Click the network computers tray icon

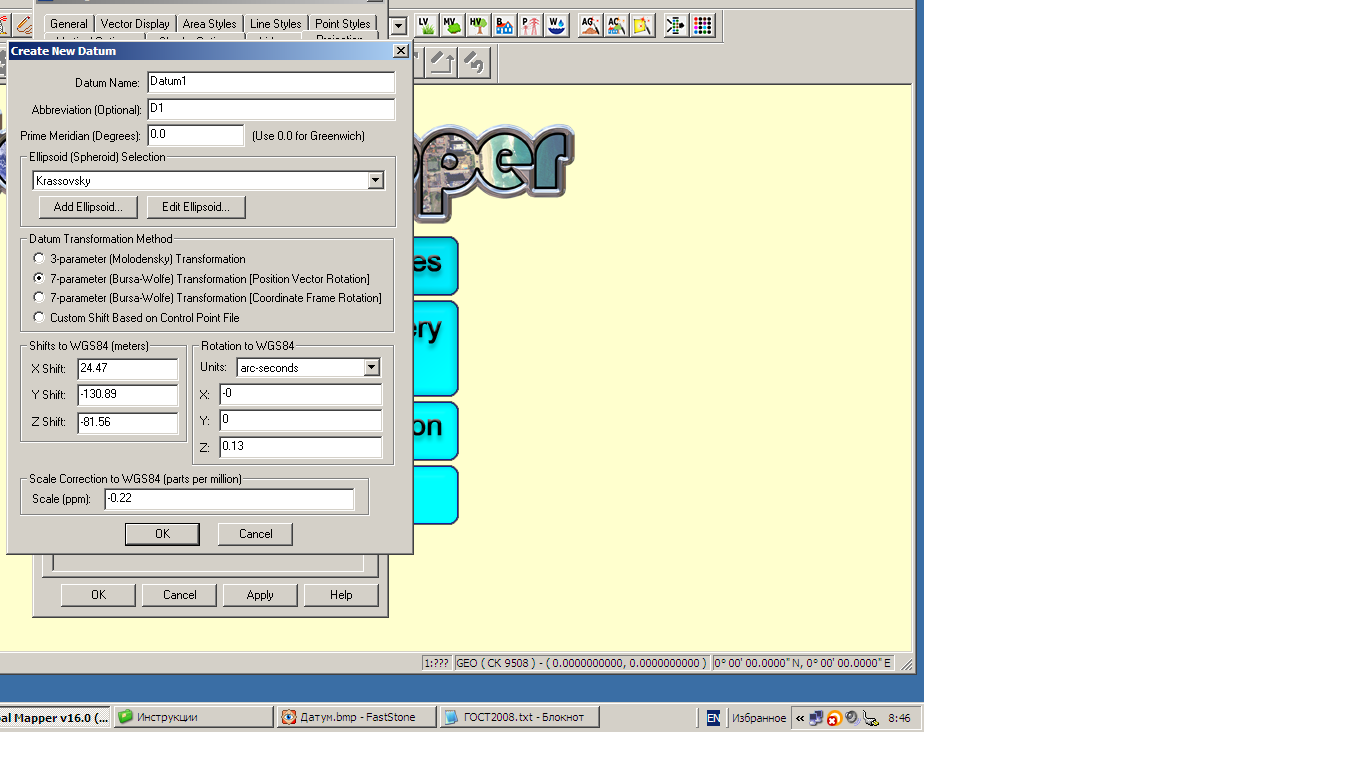816,717
